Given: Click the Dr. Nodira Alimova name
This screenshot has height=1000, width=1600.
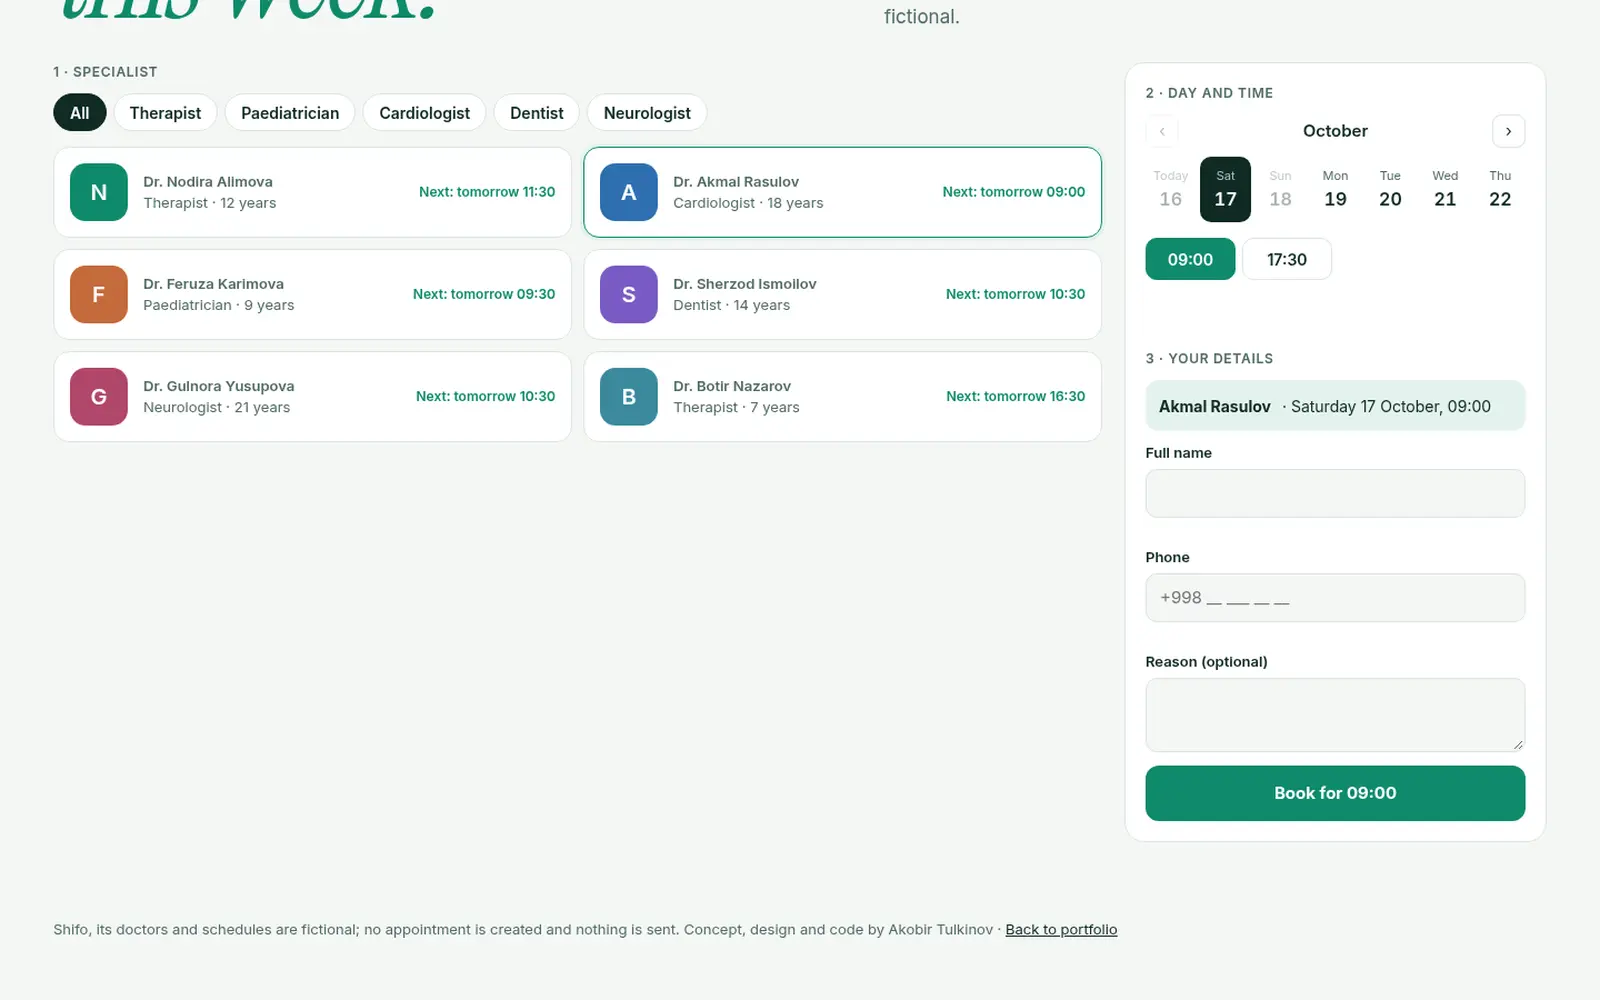Looking at the screenshot, I should tap(208, 182).
